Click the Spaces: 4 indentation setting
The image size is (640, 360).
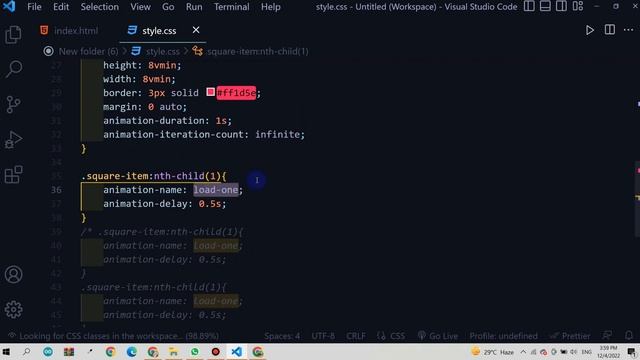click(x=282, y=336)
